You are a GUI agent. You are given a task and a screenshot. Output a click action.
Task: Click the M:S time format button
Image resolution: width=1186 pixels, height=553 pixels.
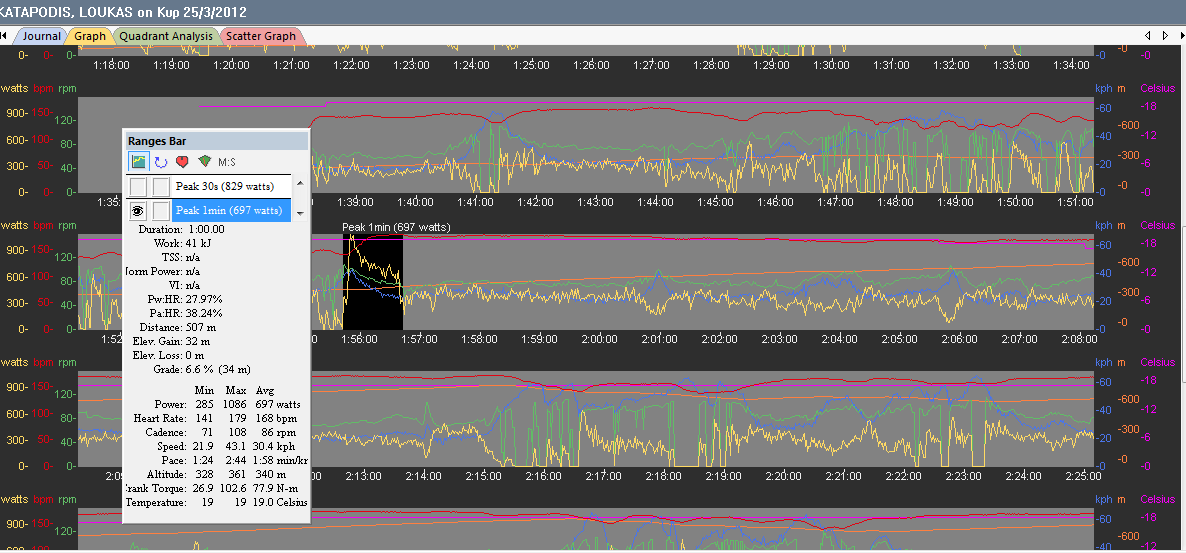227,162
